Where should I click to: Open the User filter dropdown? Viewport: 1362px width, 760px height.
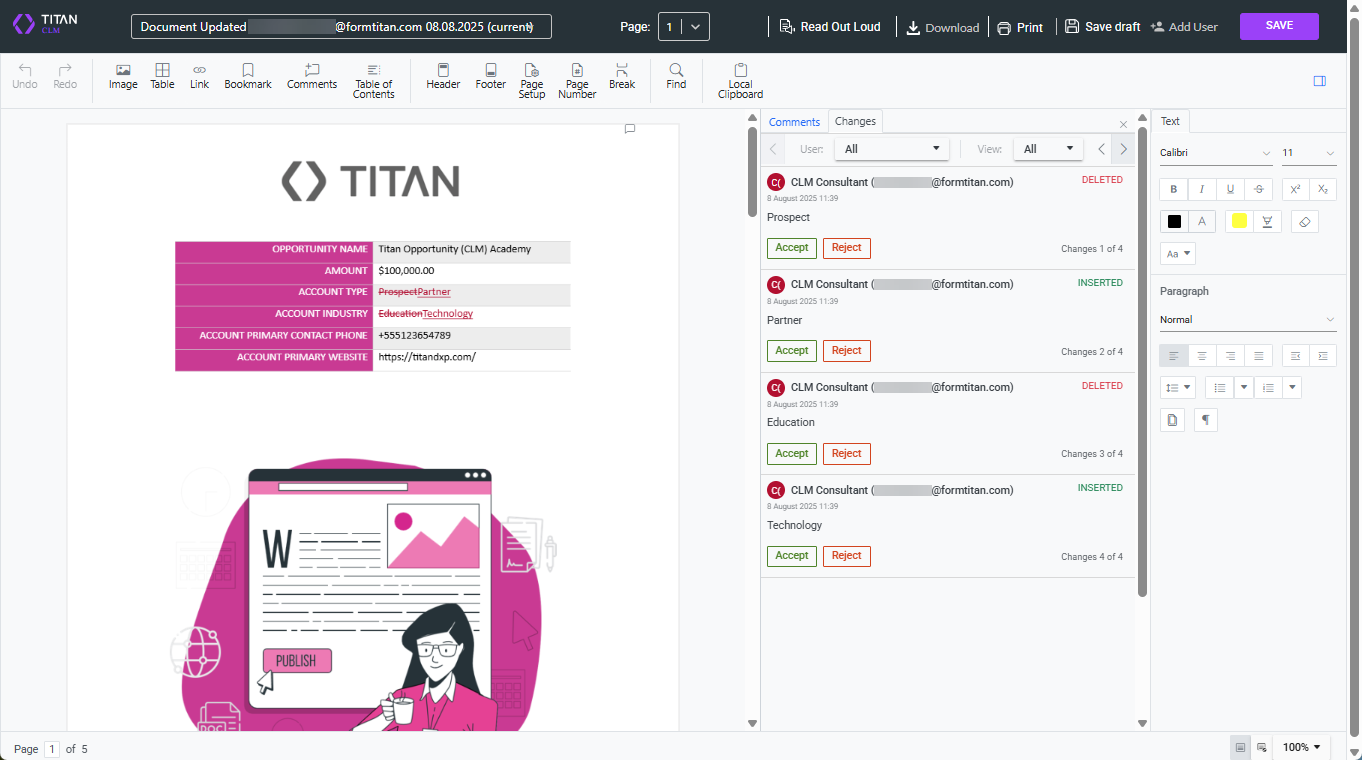click(x=891, y=148)
